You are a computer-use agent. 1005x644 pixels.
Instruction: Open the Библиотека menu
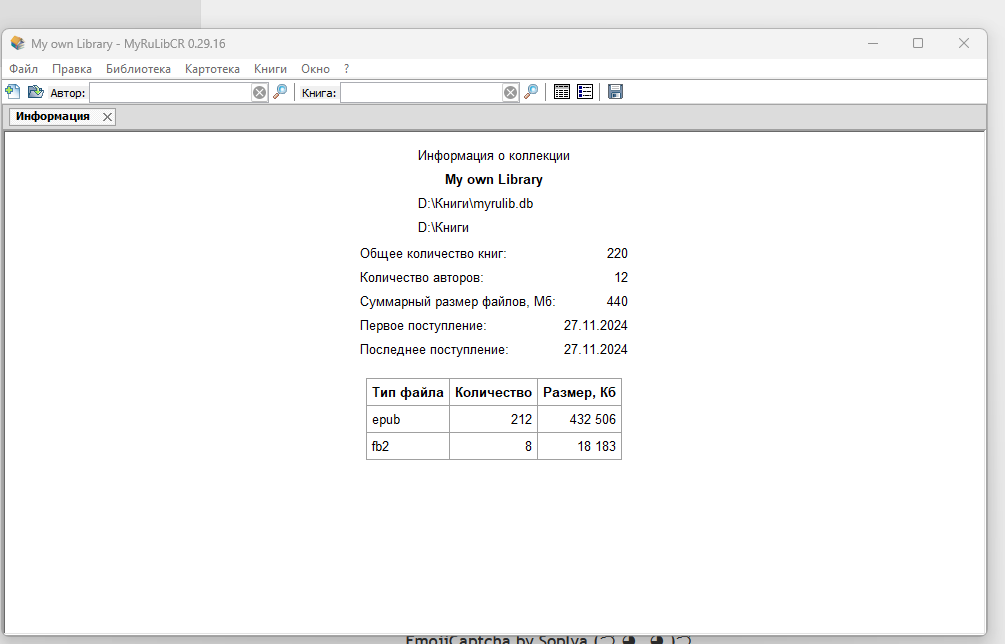point(138,69)
